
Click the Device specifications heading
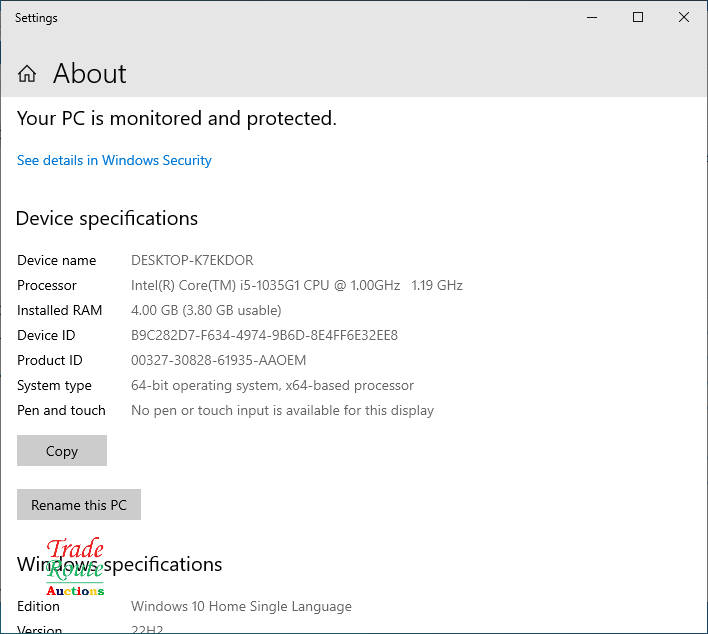[107, 218]
